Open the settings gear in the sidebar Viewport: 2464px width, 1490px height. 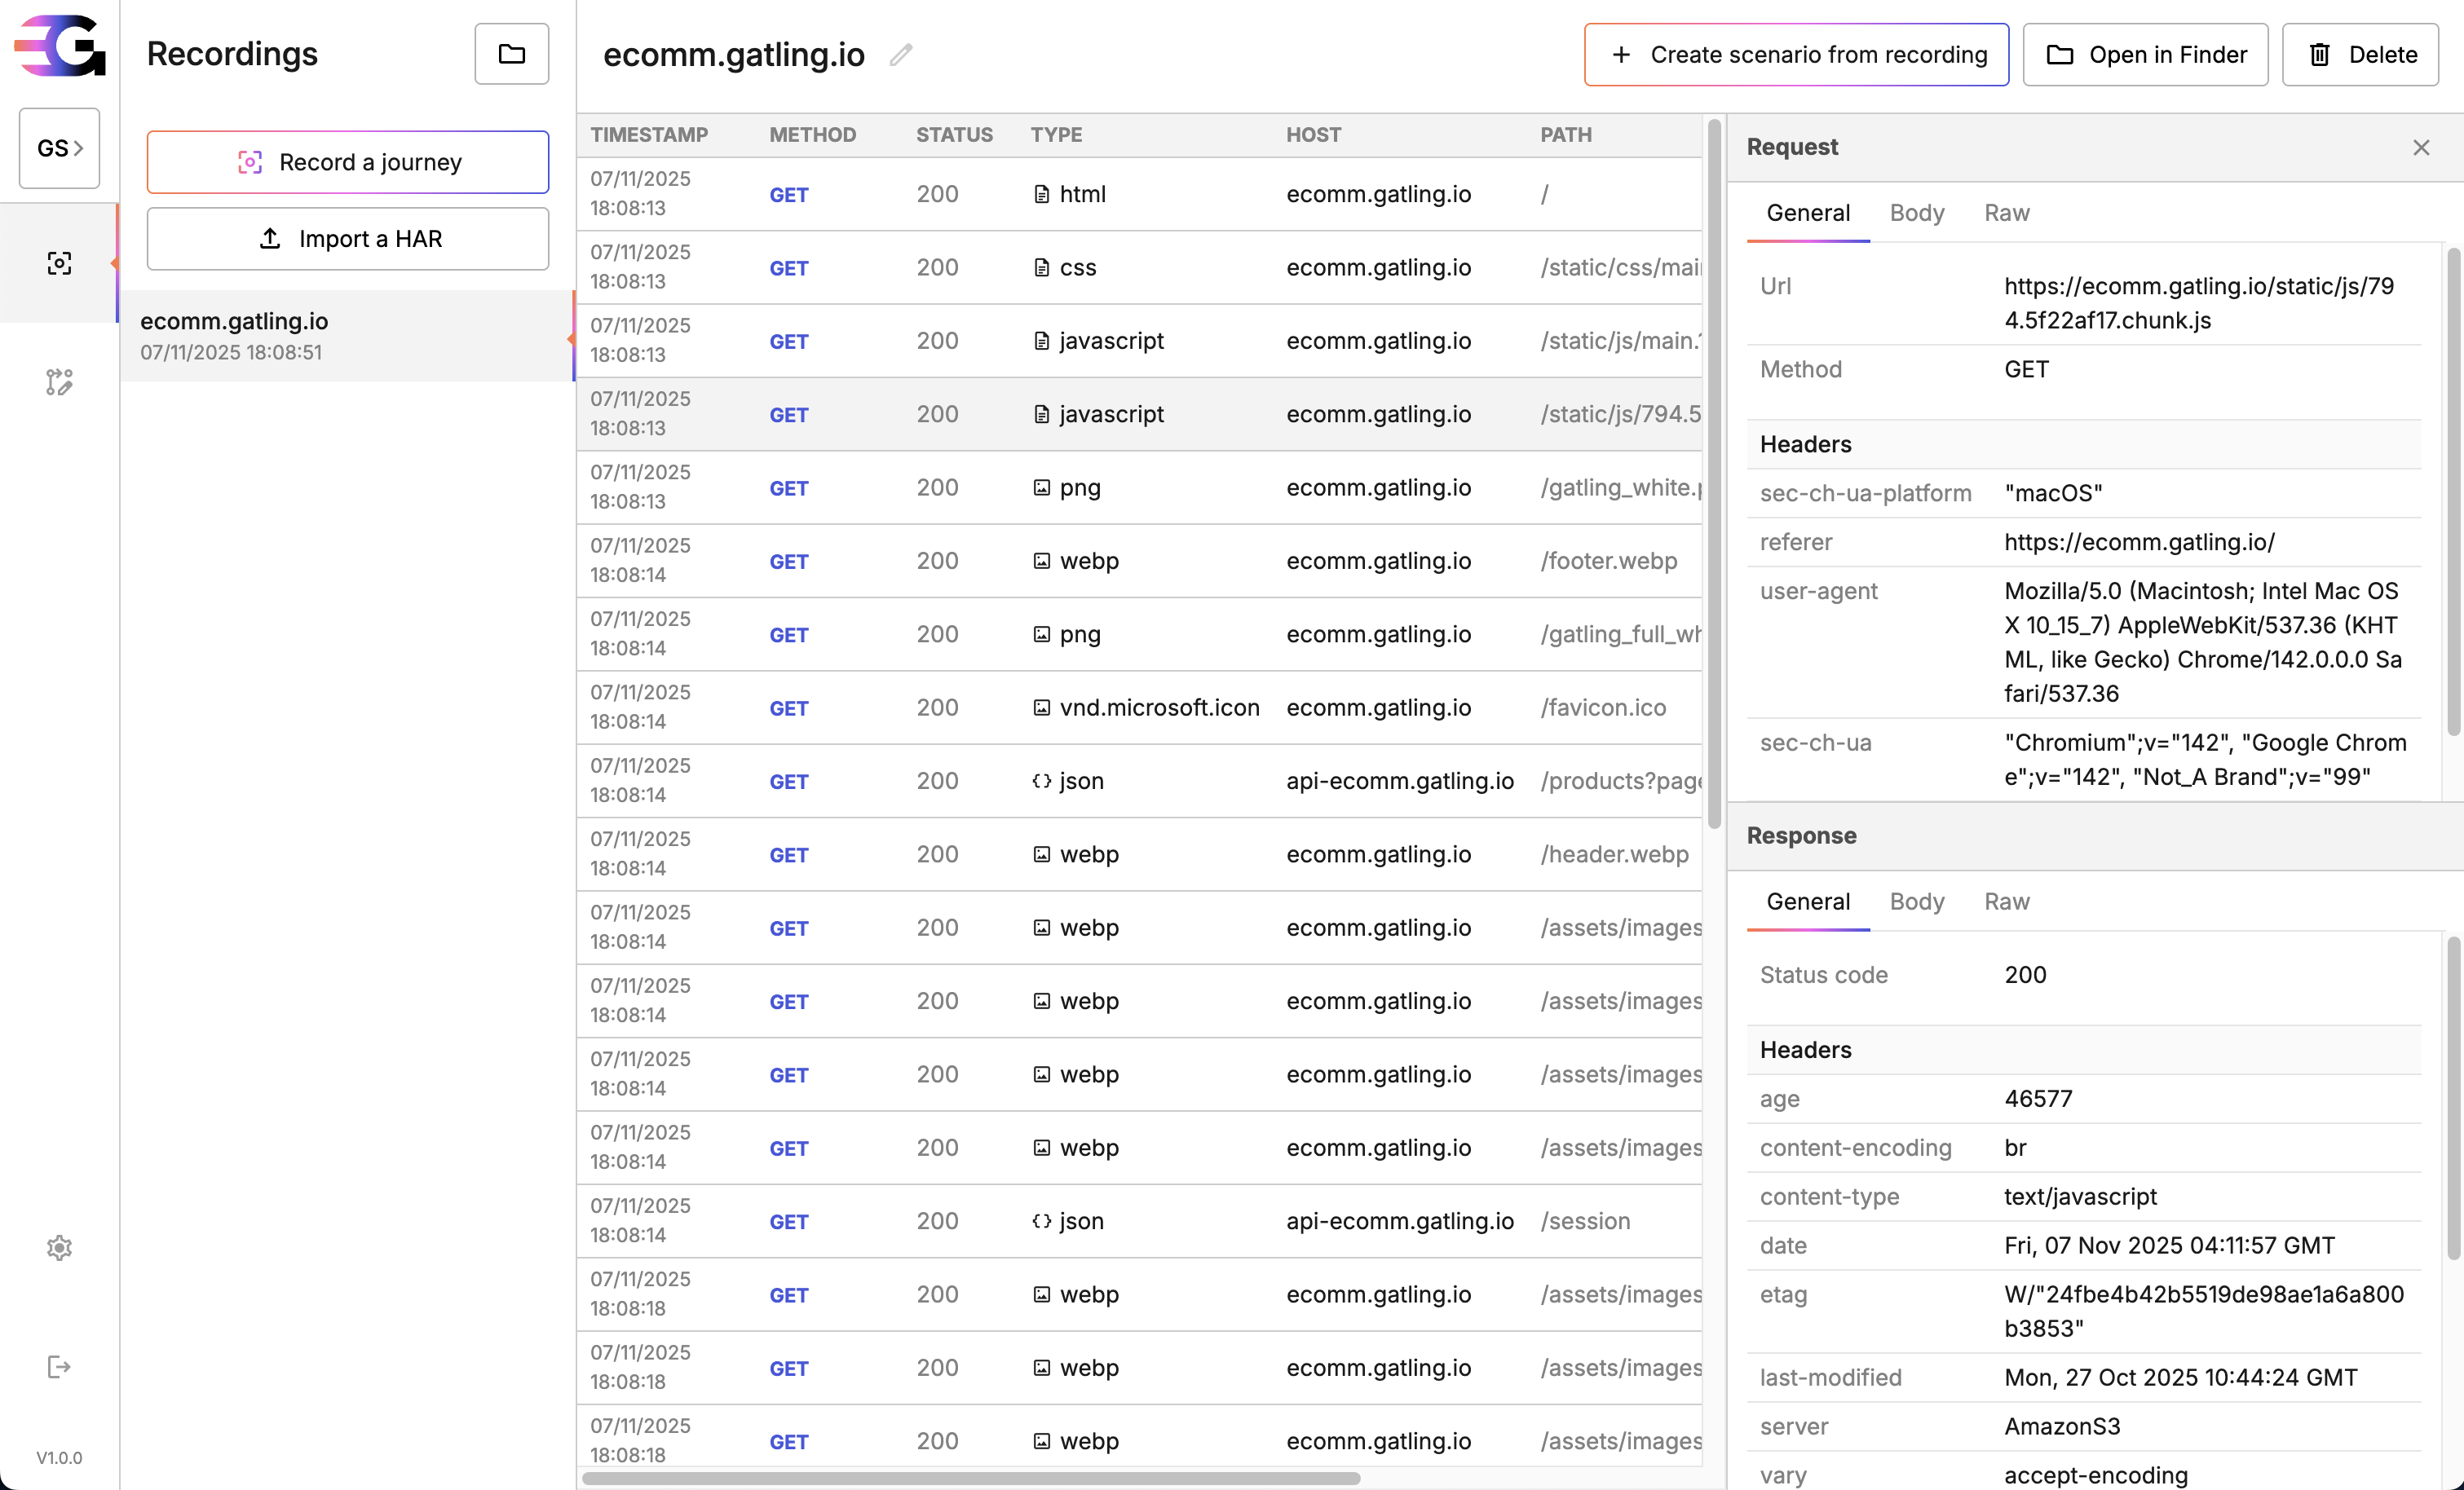[x=59, y=1247]
